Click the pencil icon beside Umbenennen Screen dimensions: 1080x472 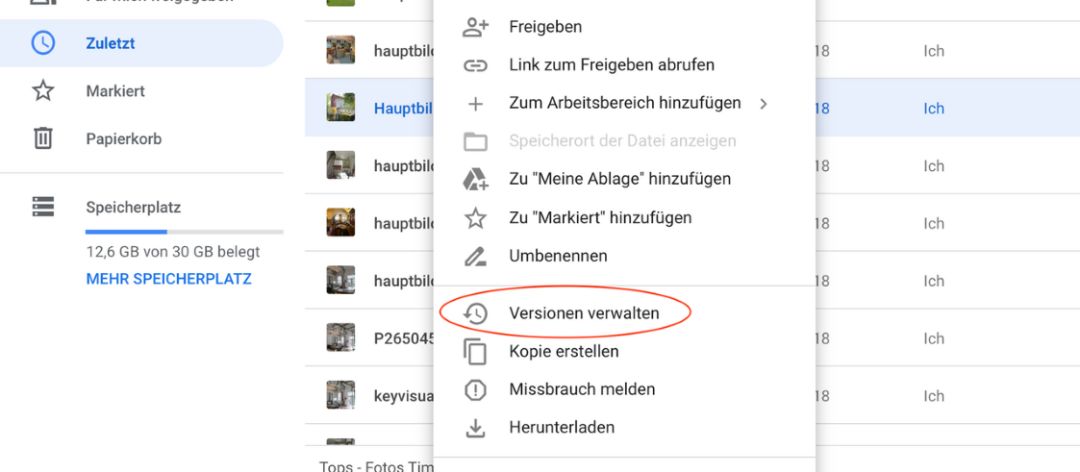click(475, 256)
